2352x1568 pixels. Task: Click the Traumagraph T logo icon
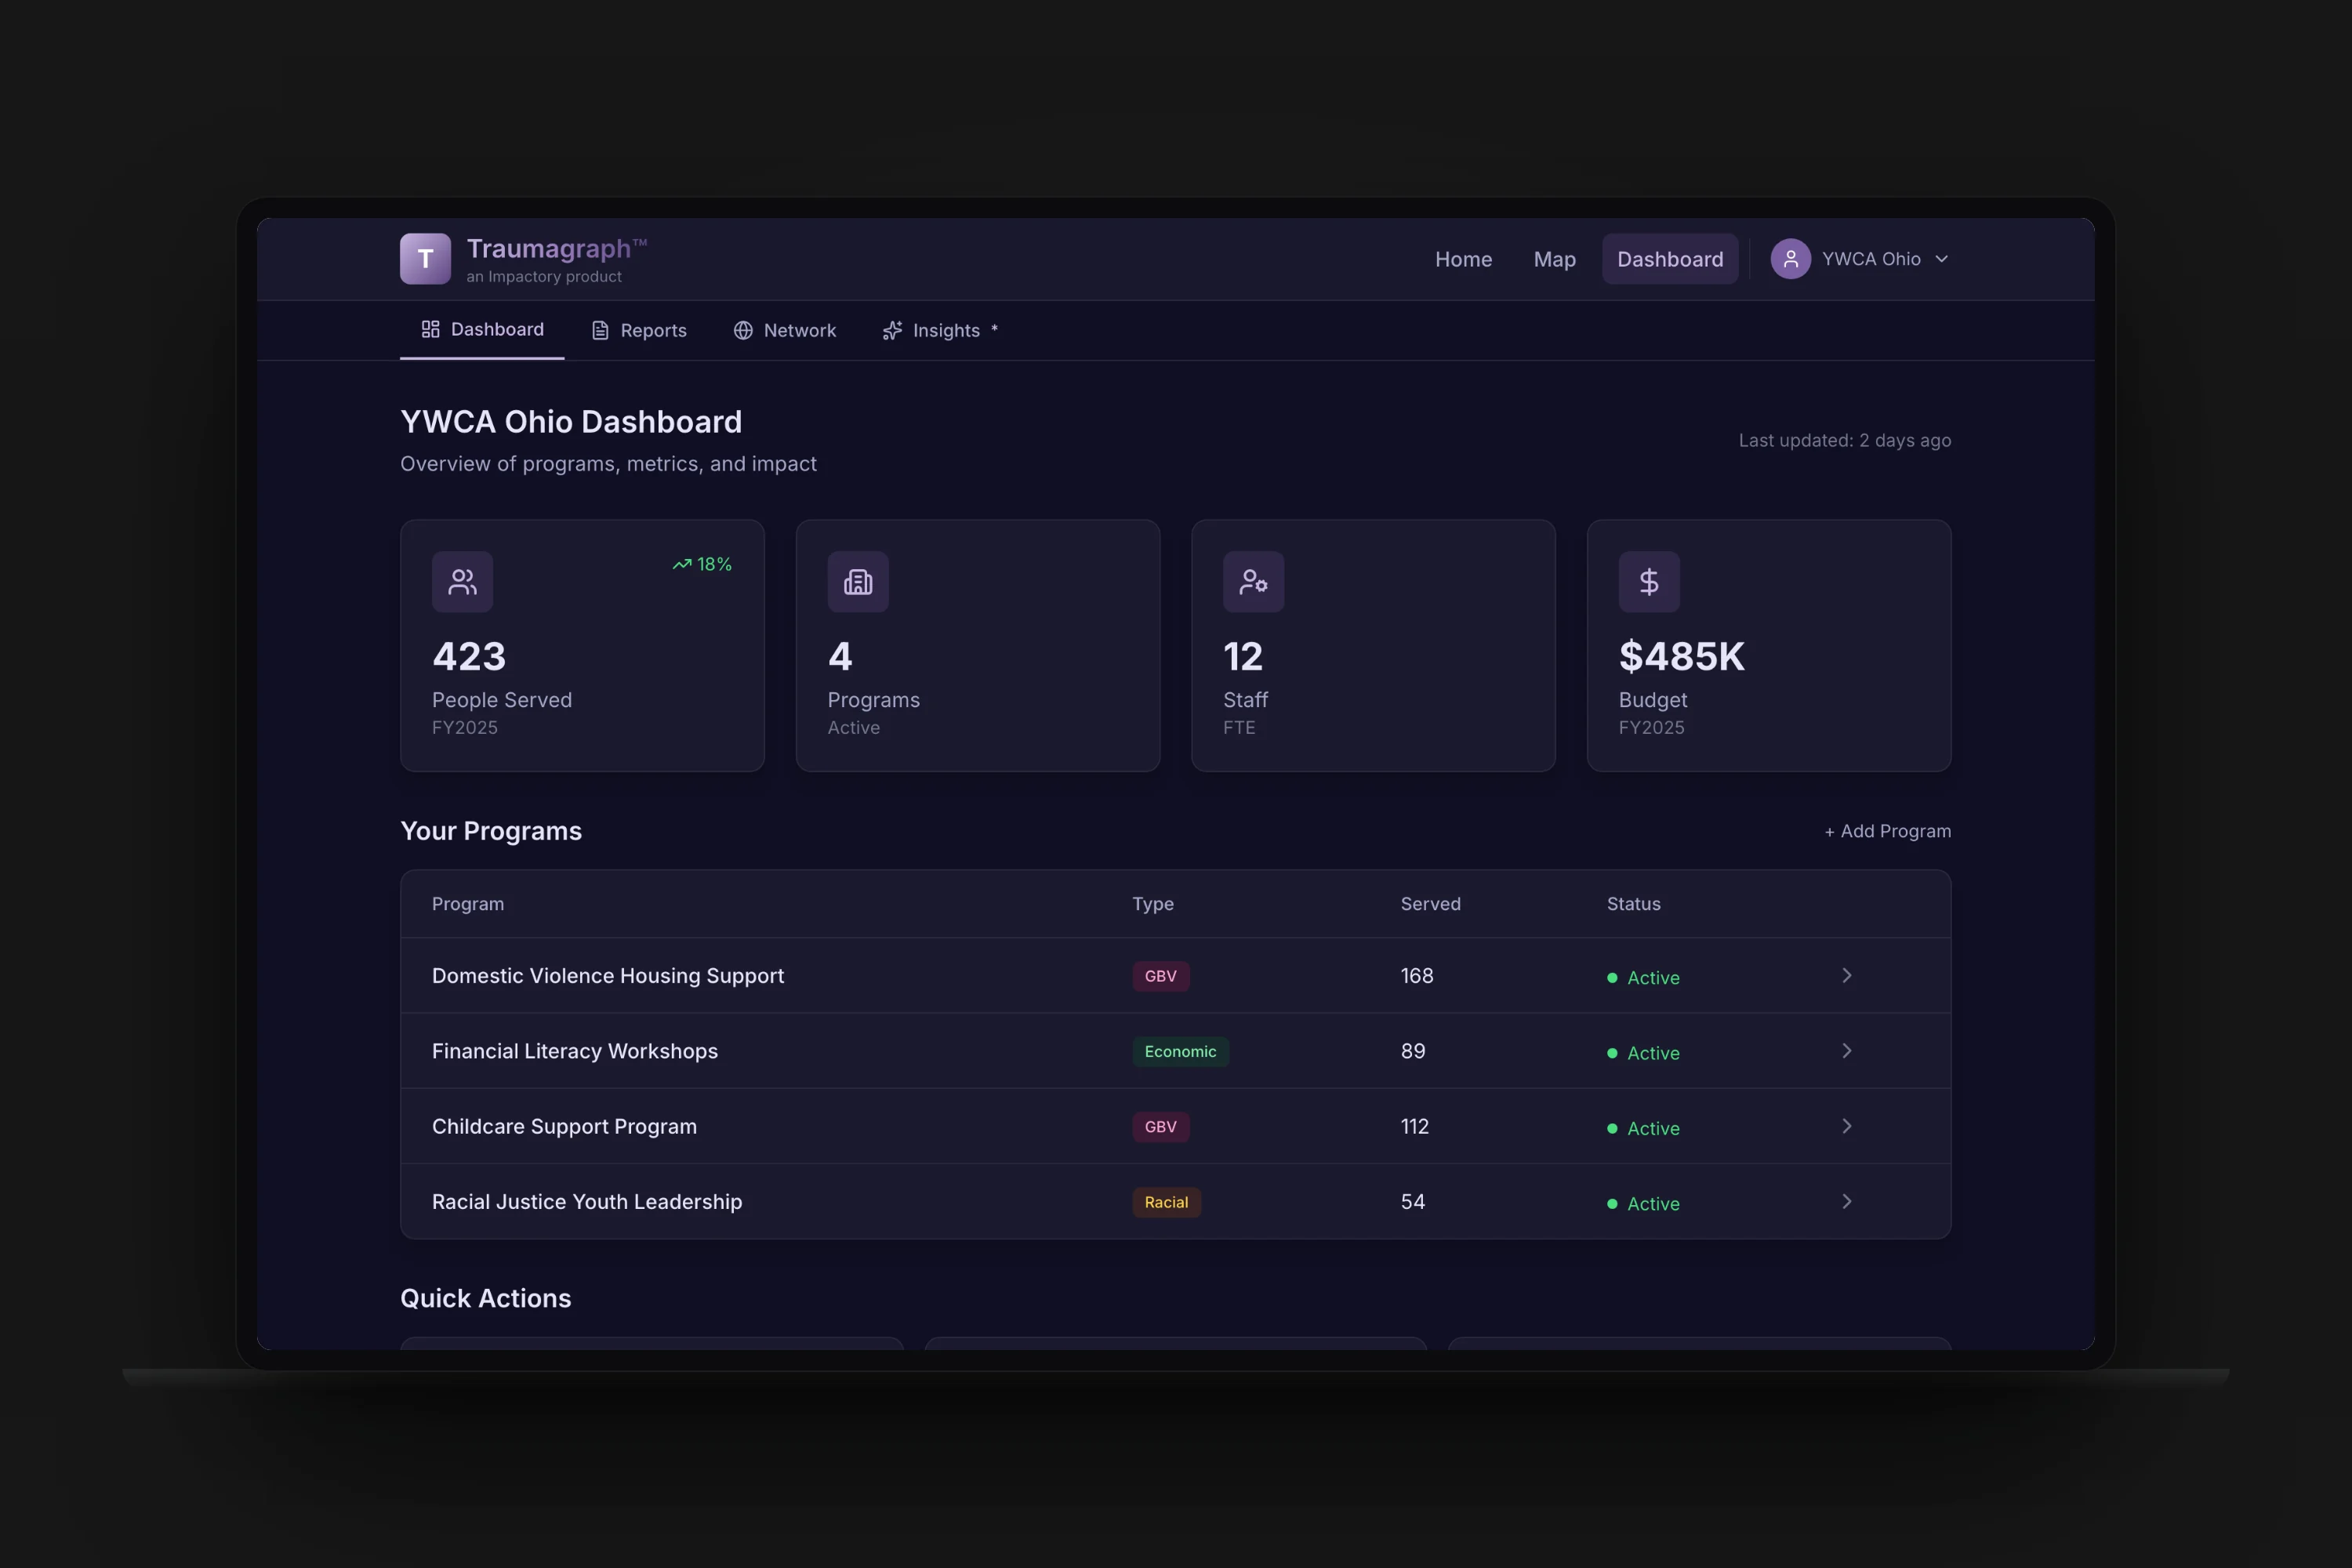coord(425,259)
